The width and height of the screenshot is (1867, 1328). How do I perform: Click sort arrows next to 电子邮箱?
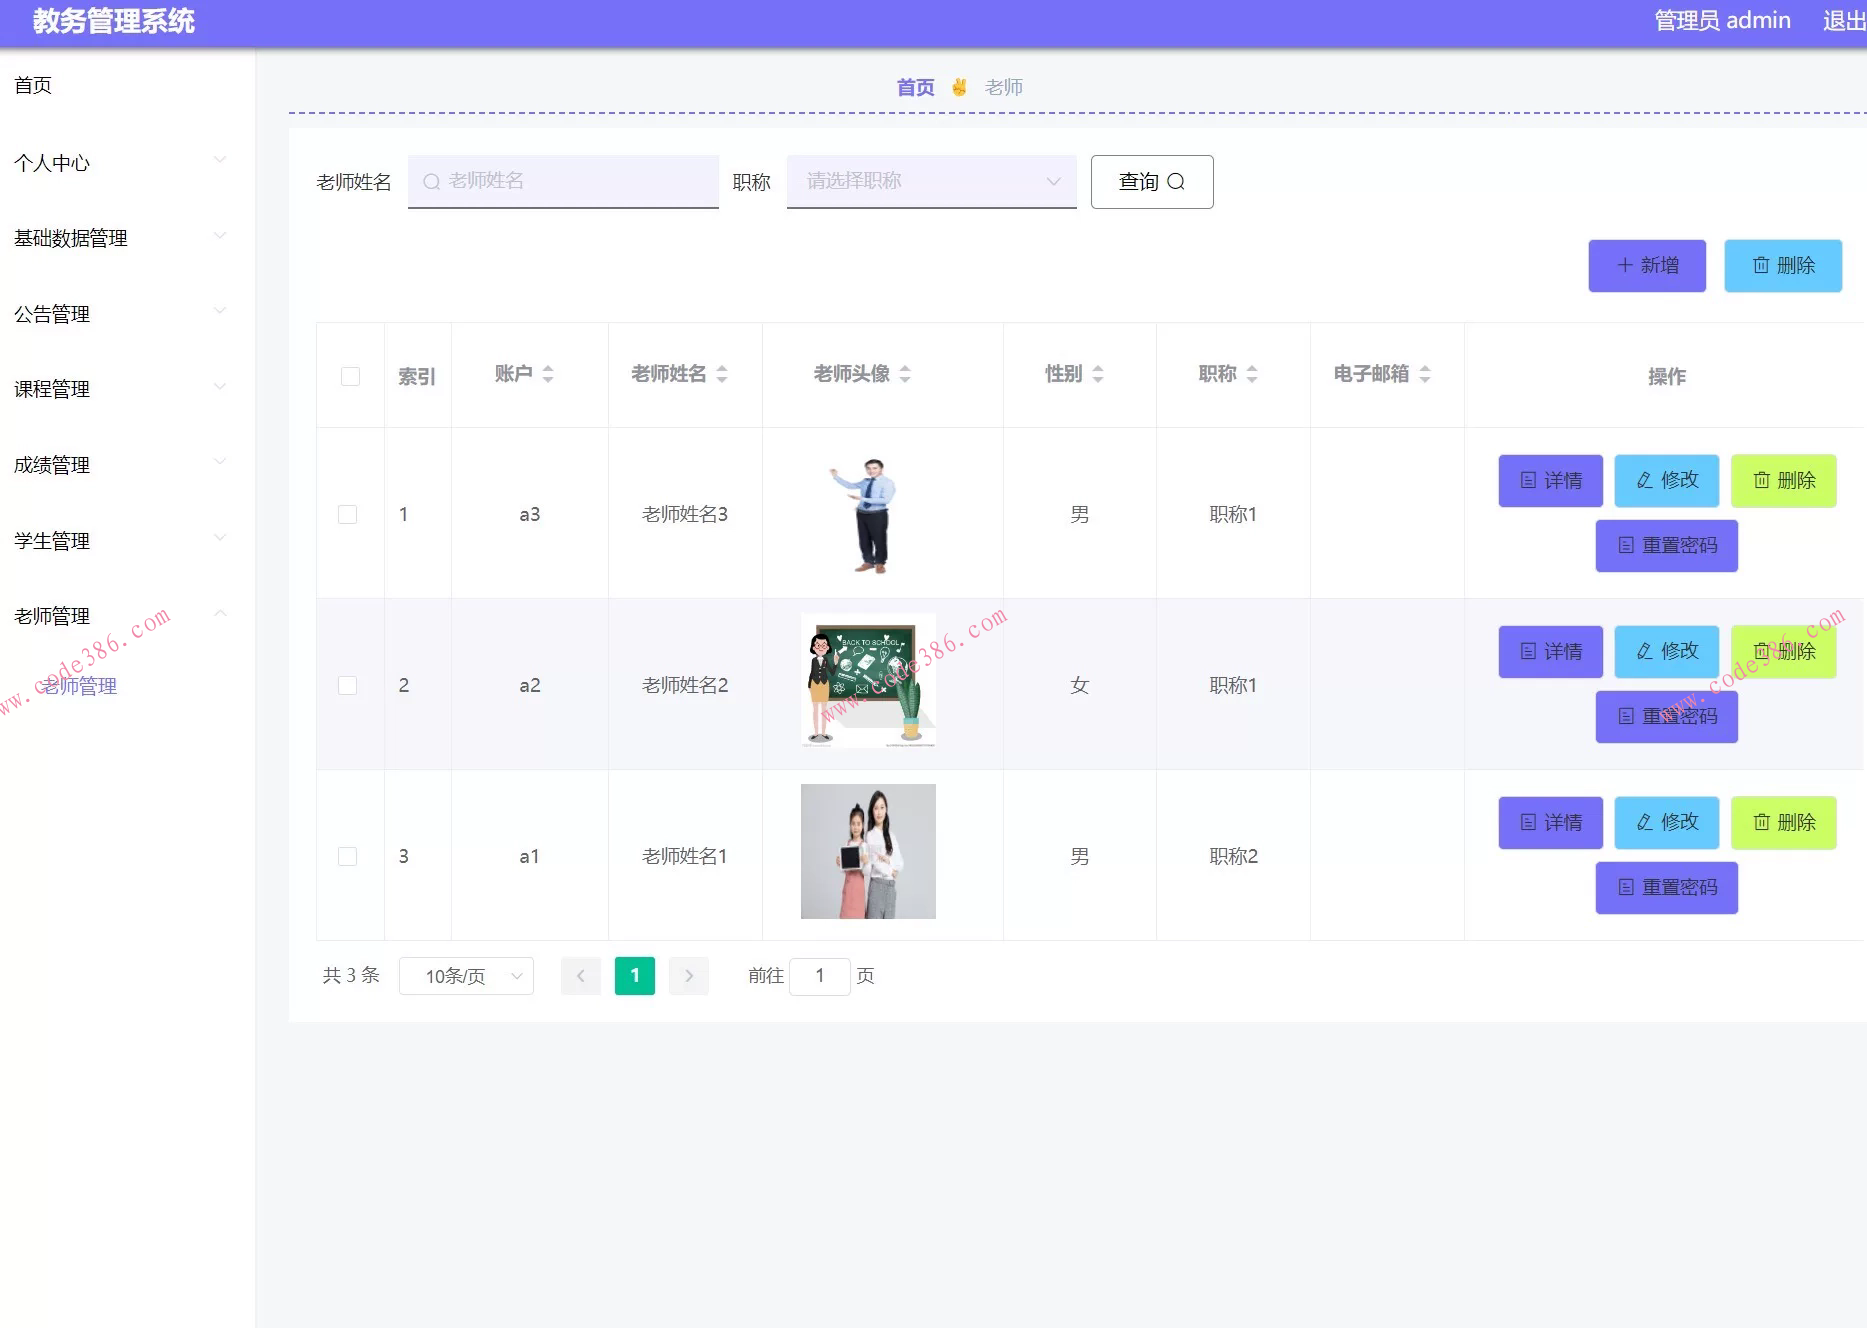pos(1425,374)
